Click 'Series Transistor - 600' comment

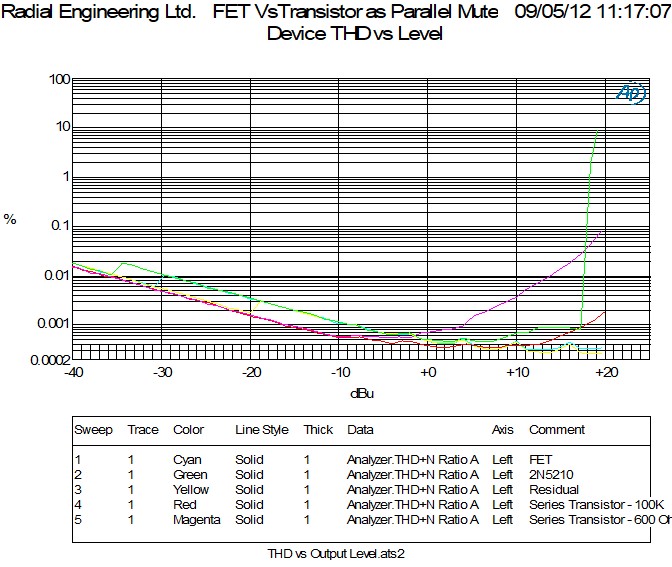(x=600, y=520)
